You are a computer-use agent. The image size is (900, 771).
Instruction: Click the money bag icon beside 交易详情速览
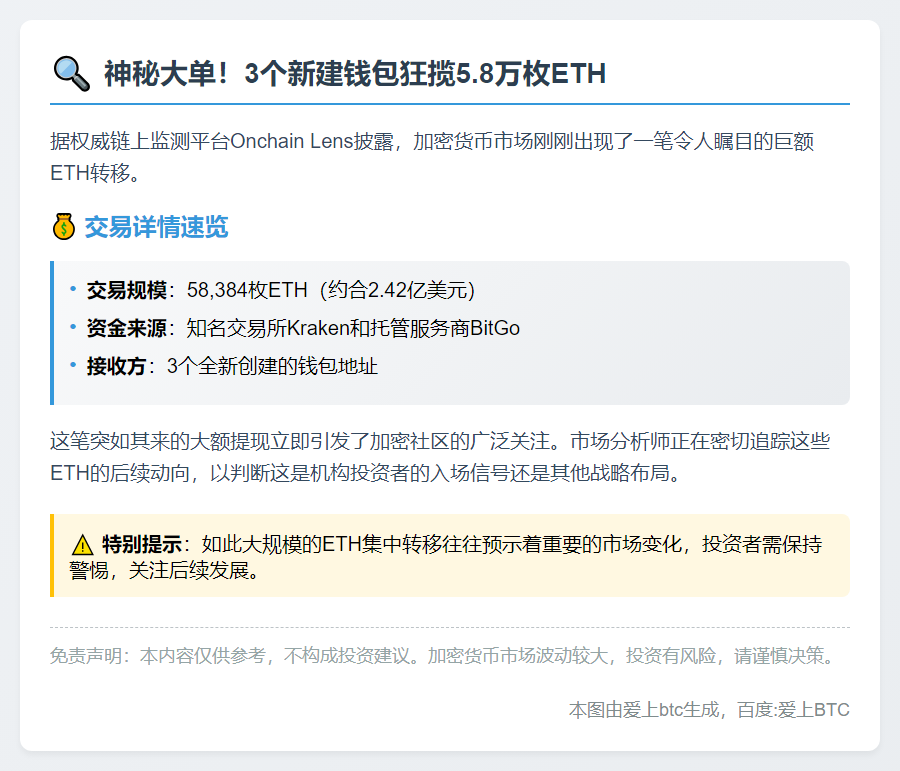(63, 227)
